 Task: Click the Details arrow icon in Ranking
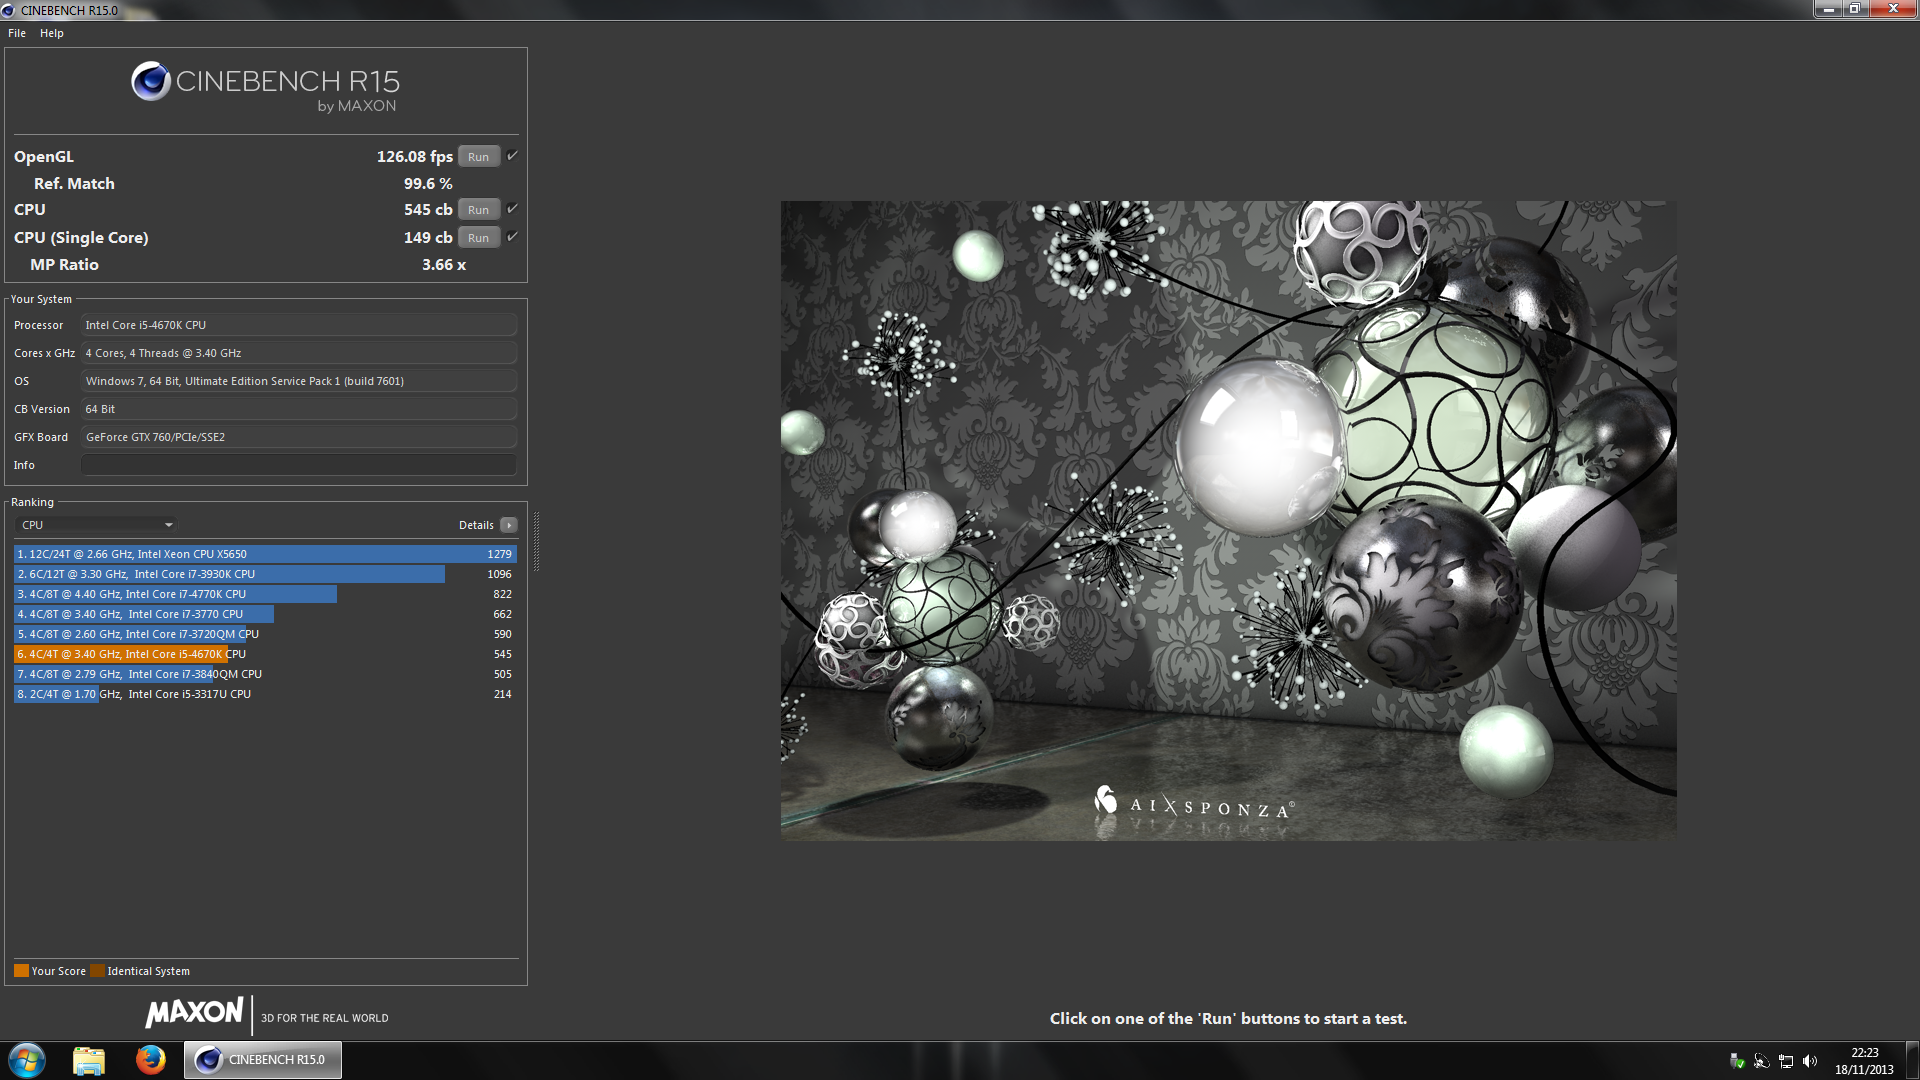click(509, 525)
